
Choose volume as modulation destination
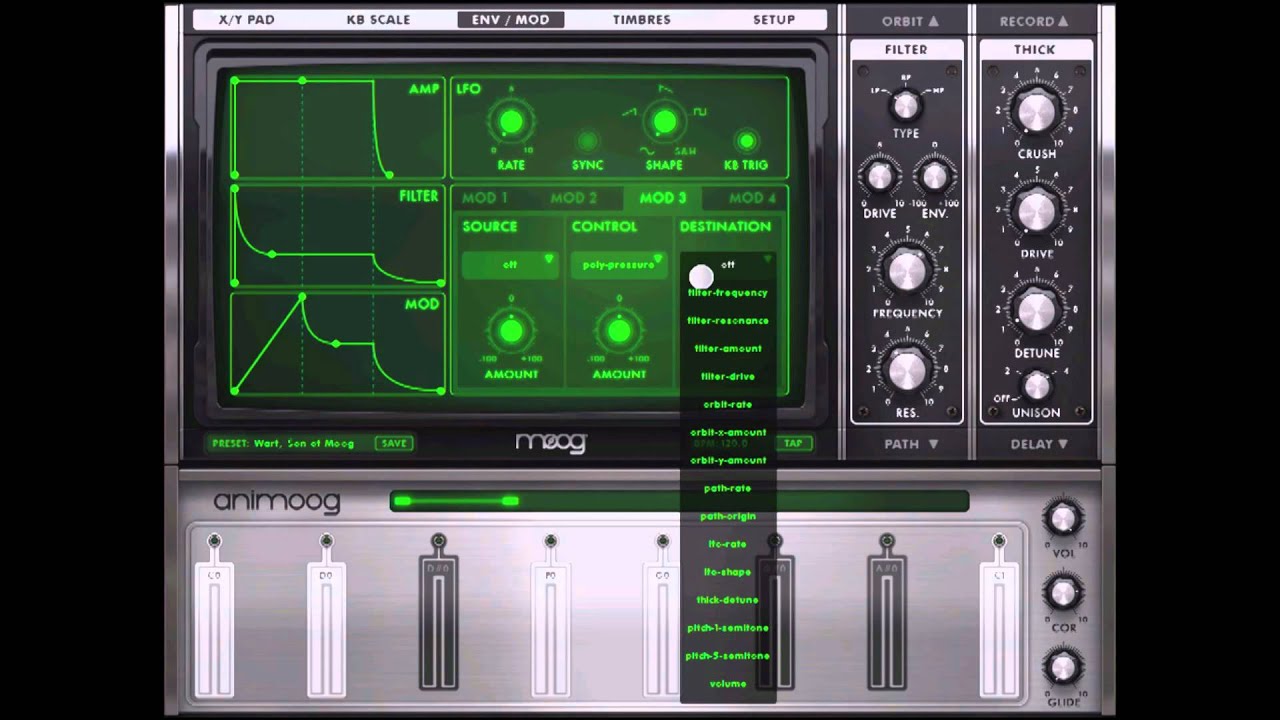point(728,685)
